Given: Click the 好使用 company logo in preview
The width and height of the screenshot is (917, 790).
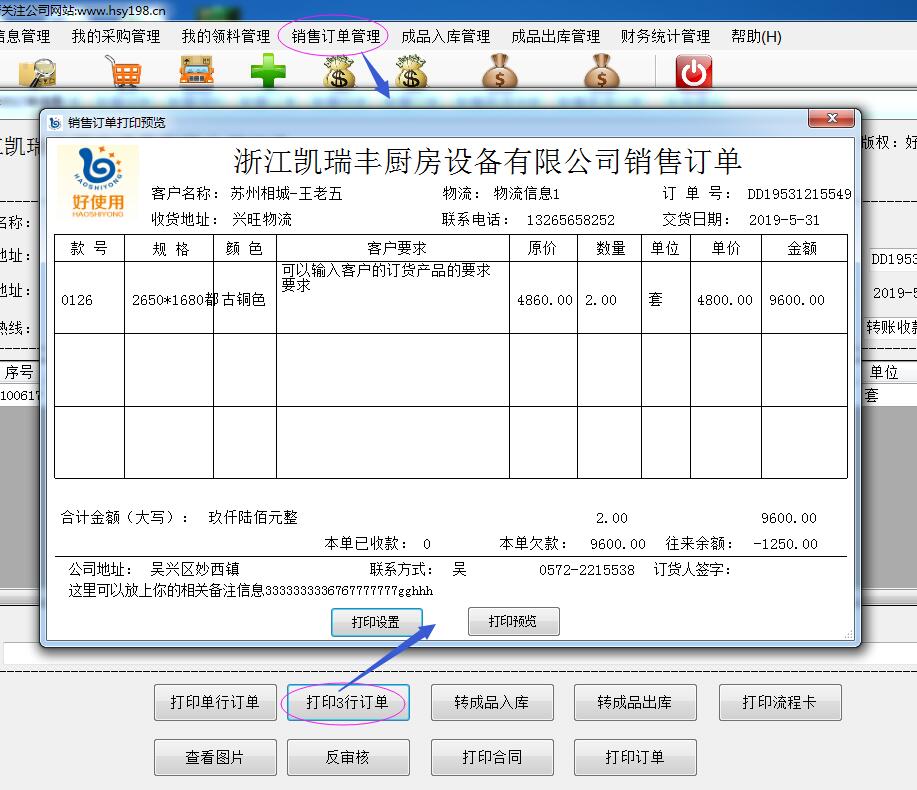Looking at the screenshot, I should [98, 182].
